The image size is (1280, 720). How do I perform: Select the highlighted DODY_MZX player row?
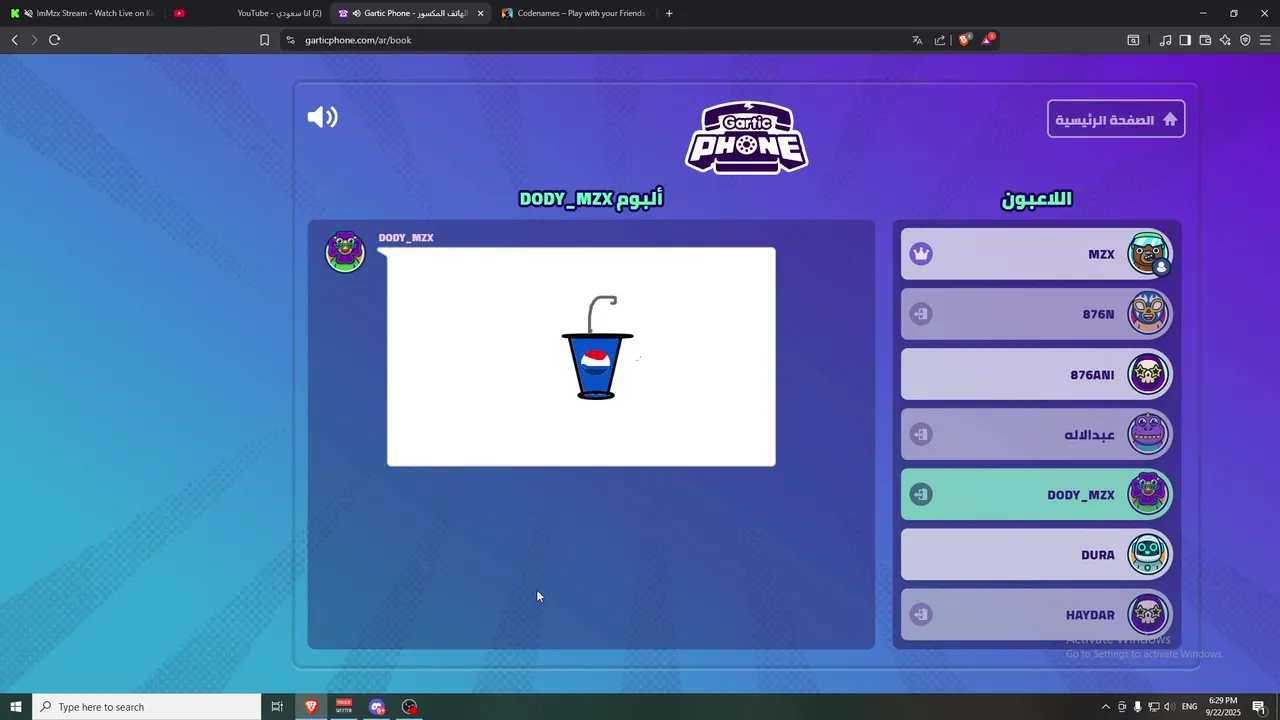1036,494
